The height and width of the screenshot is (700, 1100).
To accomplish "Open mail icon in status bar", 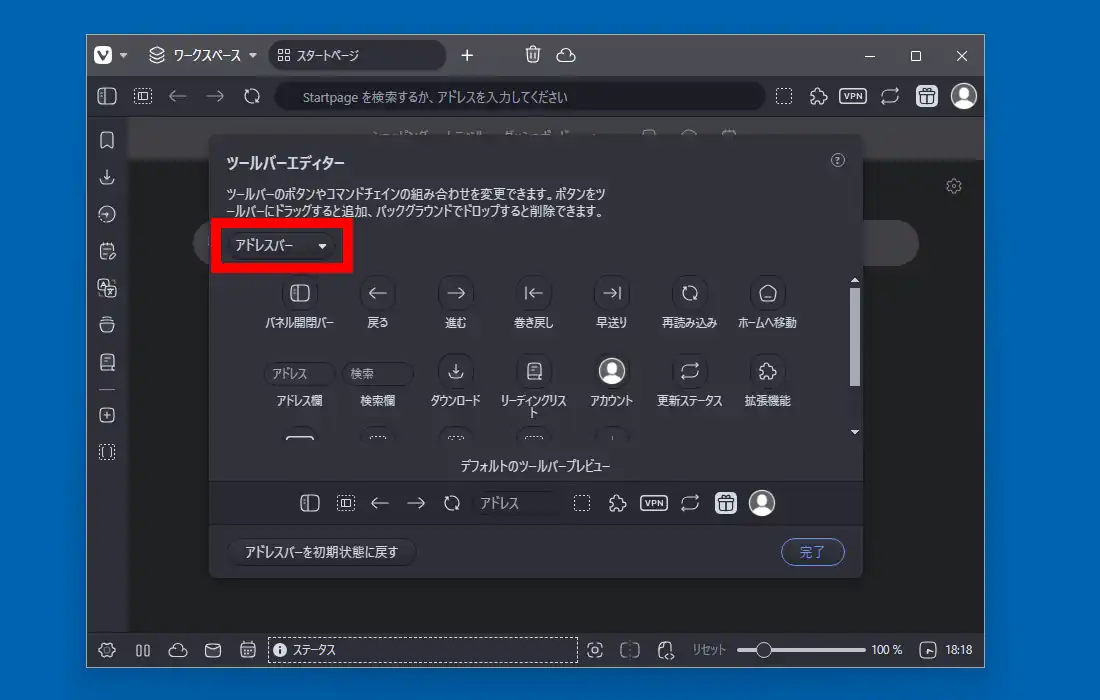I will click(x=213, y=650).
